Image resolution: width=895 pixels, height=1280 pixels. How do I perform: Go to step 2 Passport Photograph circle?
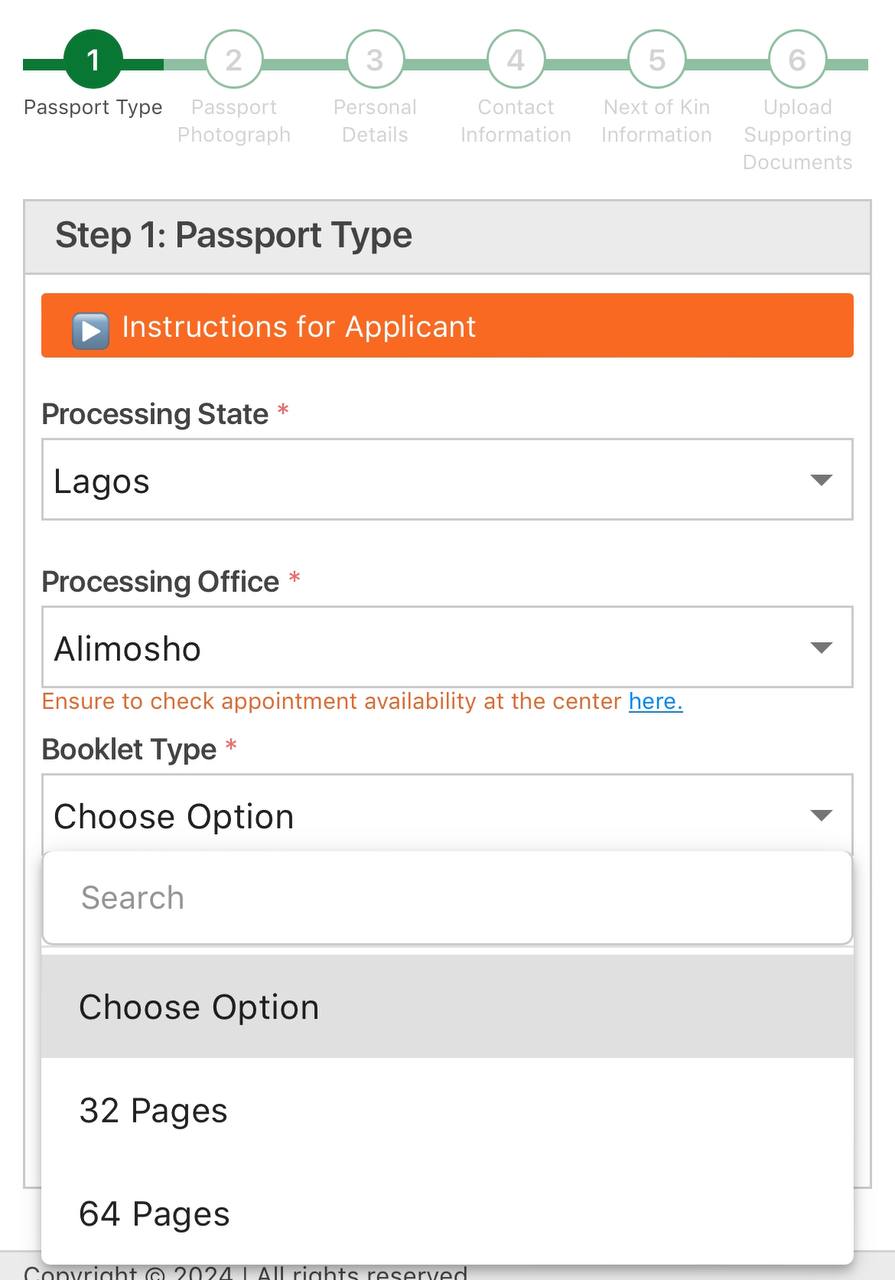pyautogui.click(x=234, y=60)
